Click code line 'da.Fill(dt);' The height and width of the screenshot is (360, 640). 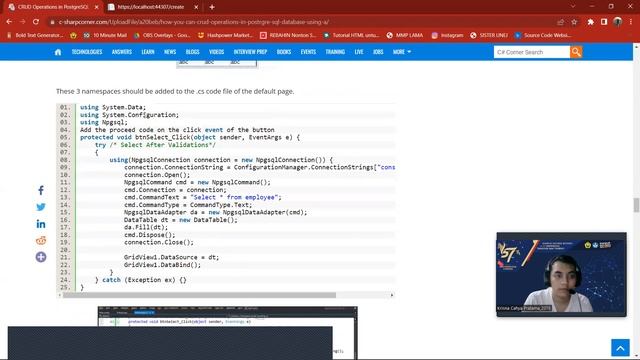pyautogui.click(x=146, y=227)
